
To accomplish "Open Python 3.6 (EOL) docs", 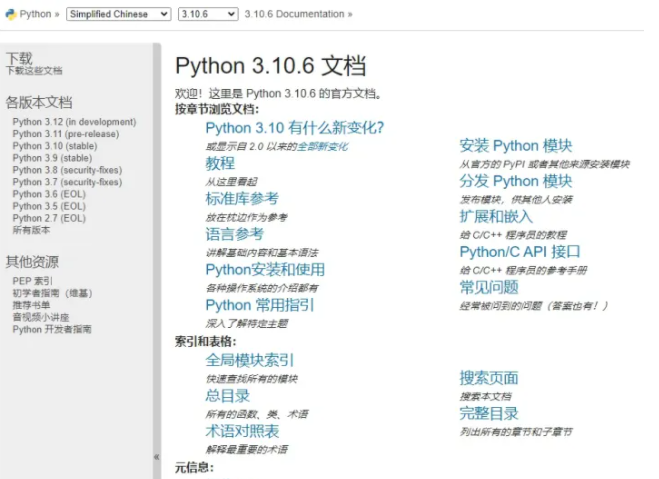I will [49, 194].
